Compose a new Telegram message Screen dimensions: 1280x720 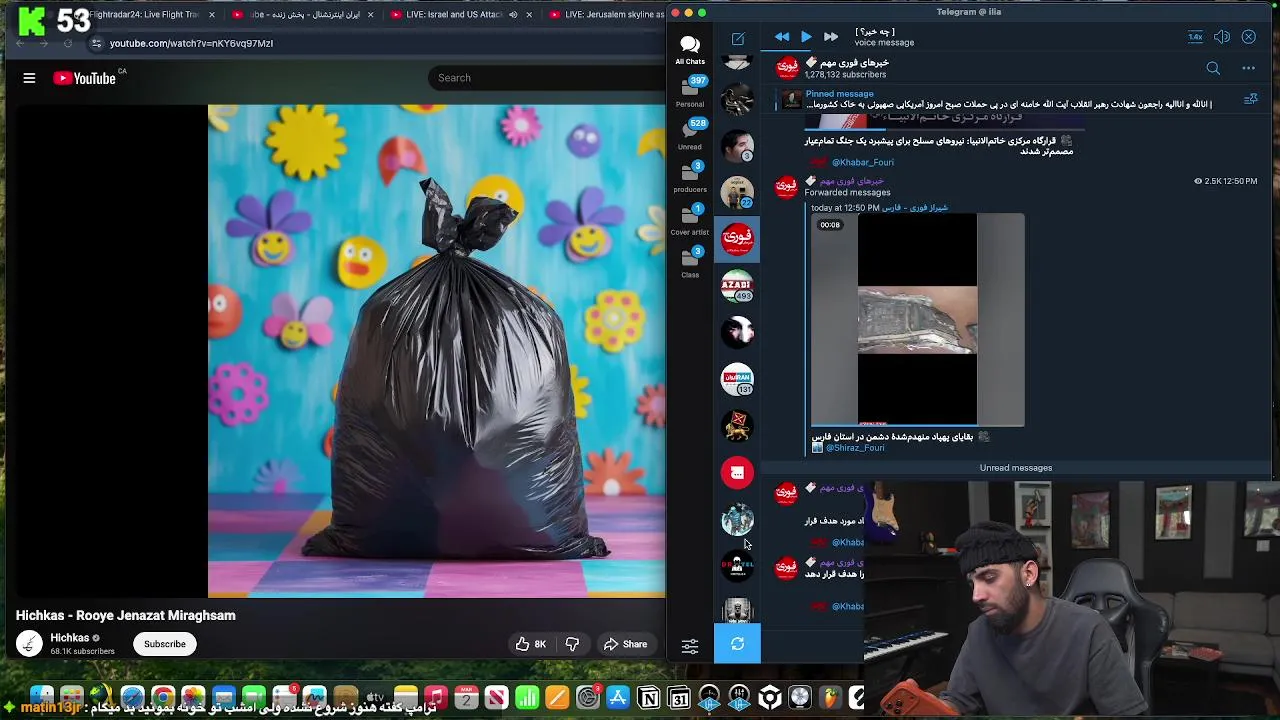click(x=738, y=38)
